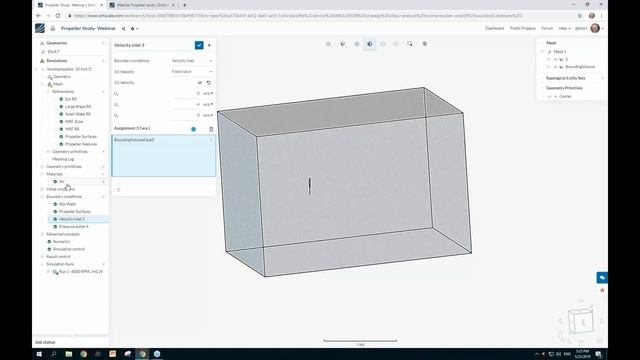Add a new geometry with the plus icon
Screen dimensions: 640x360
tap(103, 43)
